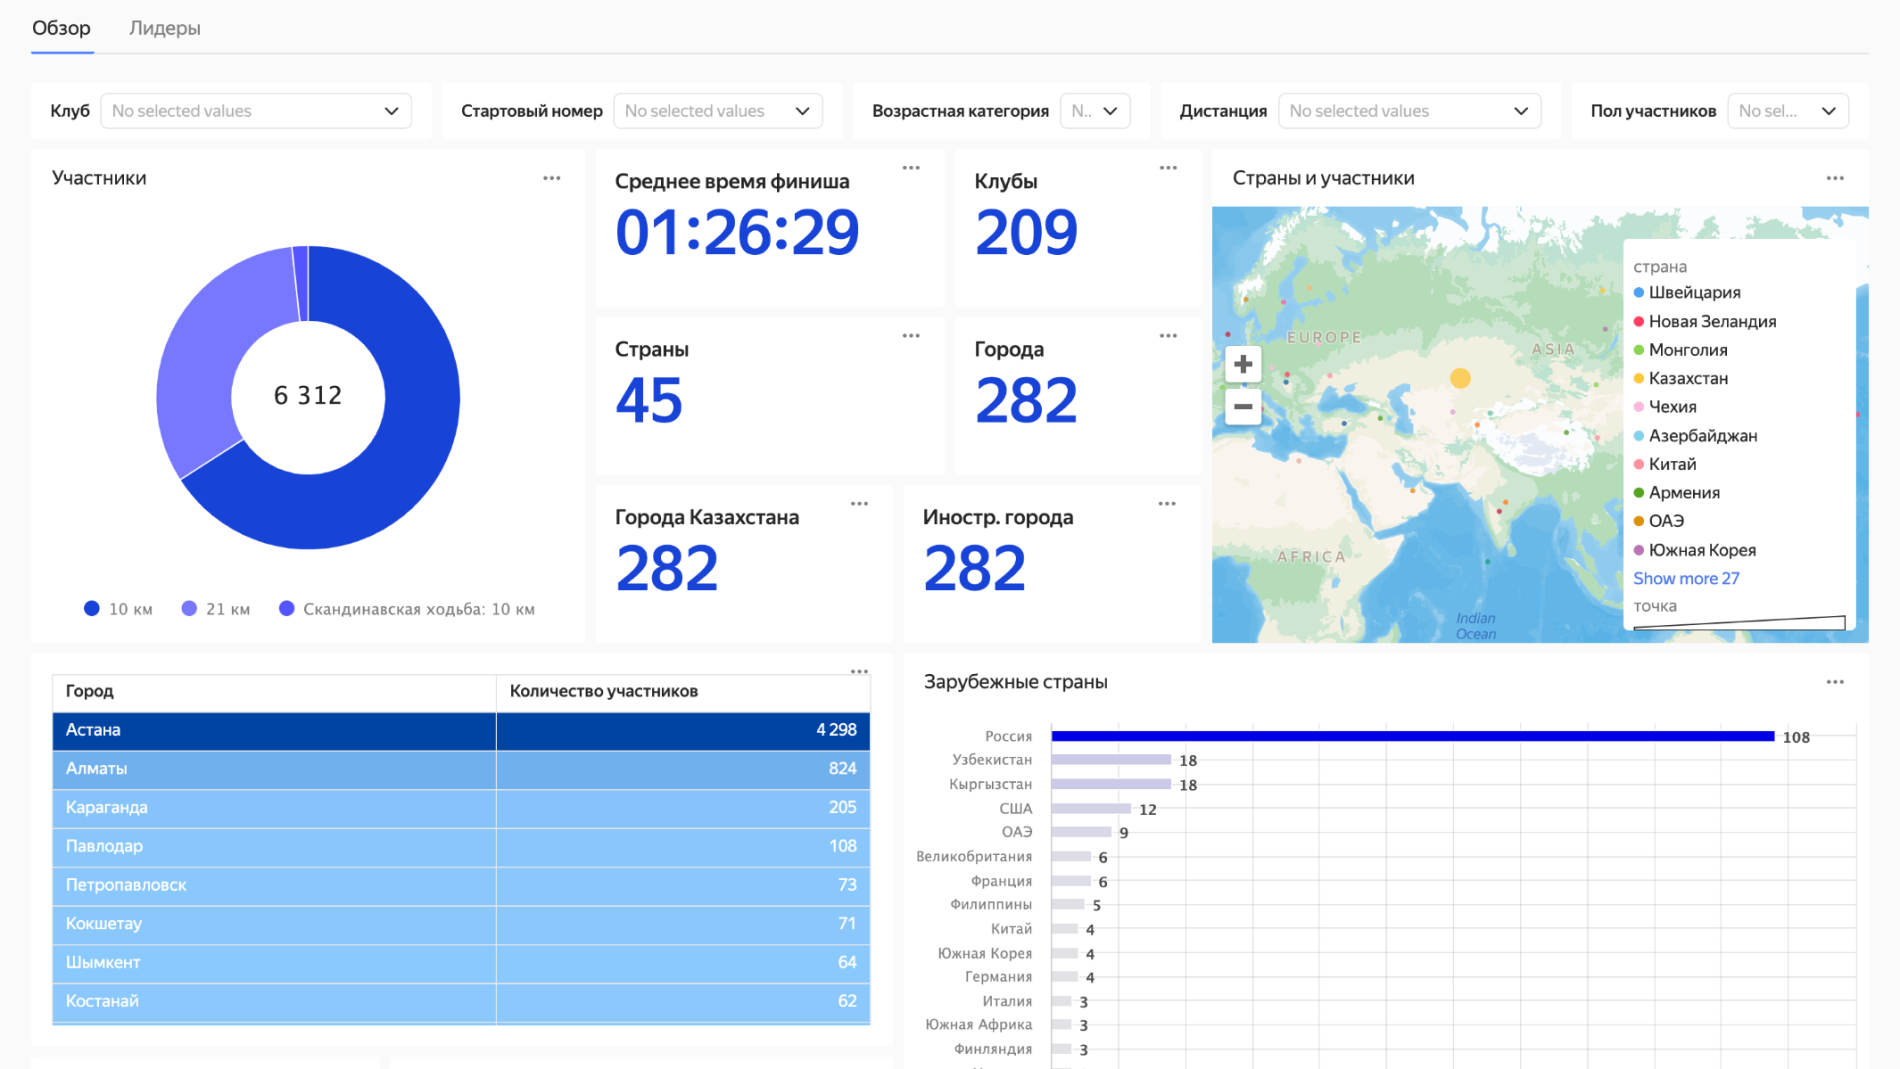
Task: Open Участники widget three-dot menu
Action: 551,178
